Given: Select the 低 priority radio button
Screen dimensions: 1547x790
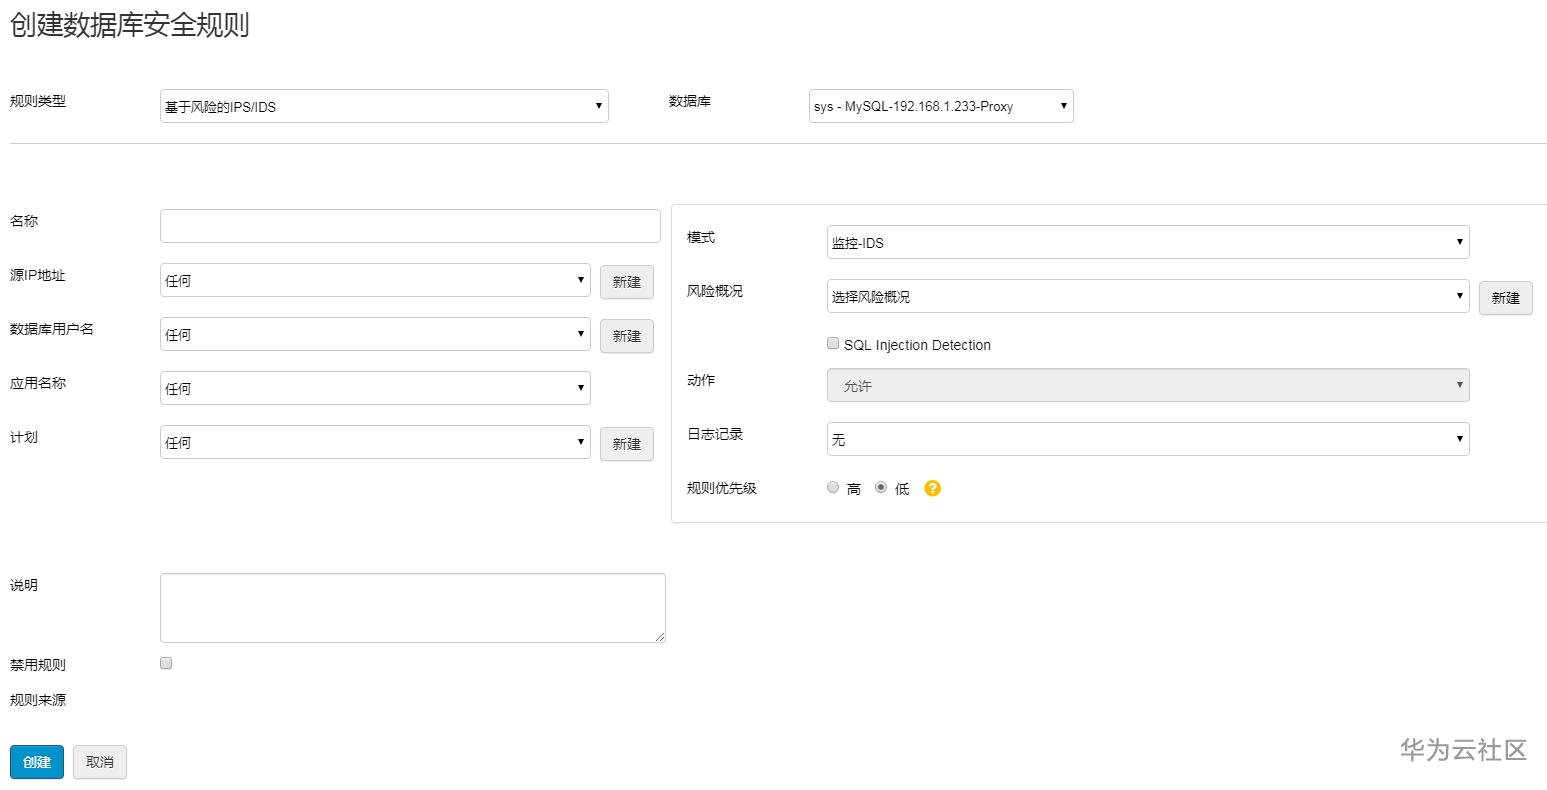Looking at the screenshot, I should [x=881, y=487].
